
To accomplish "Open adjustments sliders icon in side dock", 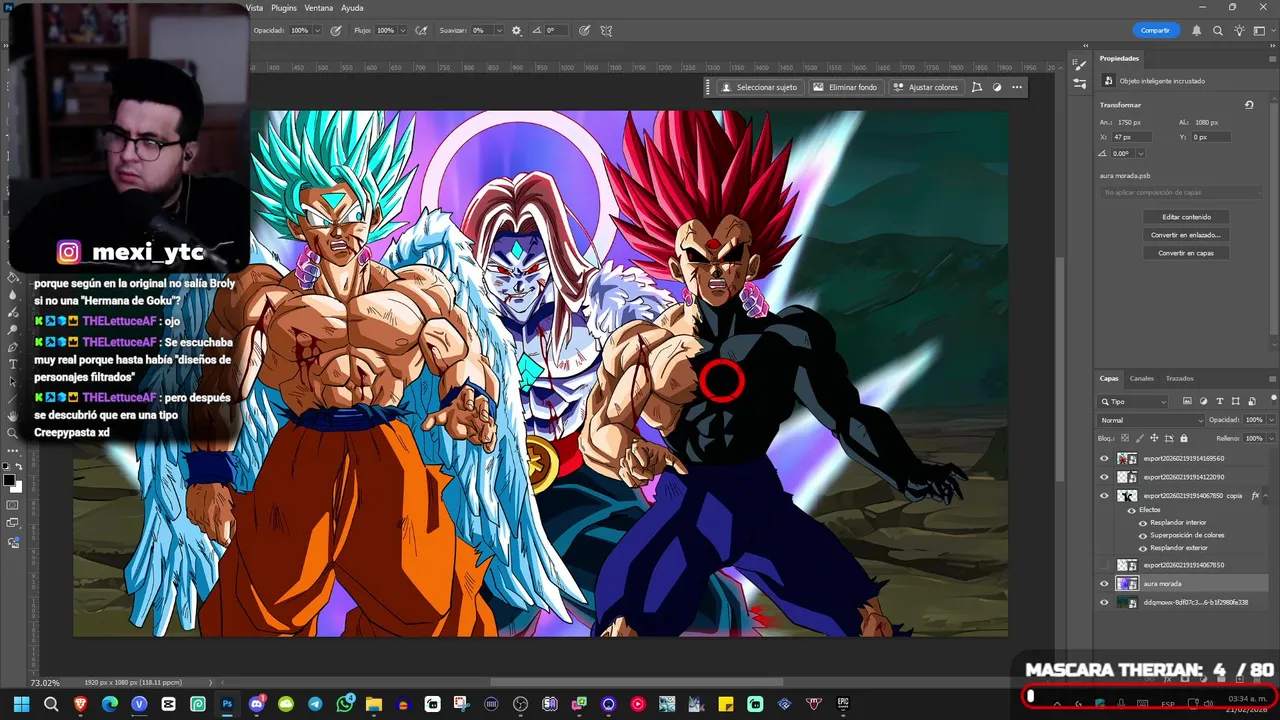I will [x=1080, y=83].
